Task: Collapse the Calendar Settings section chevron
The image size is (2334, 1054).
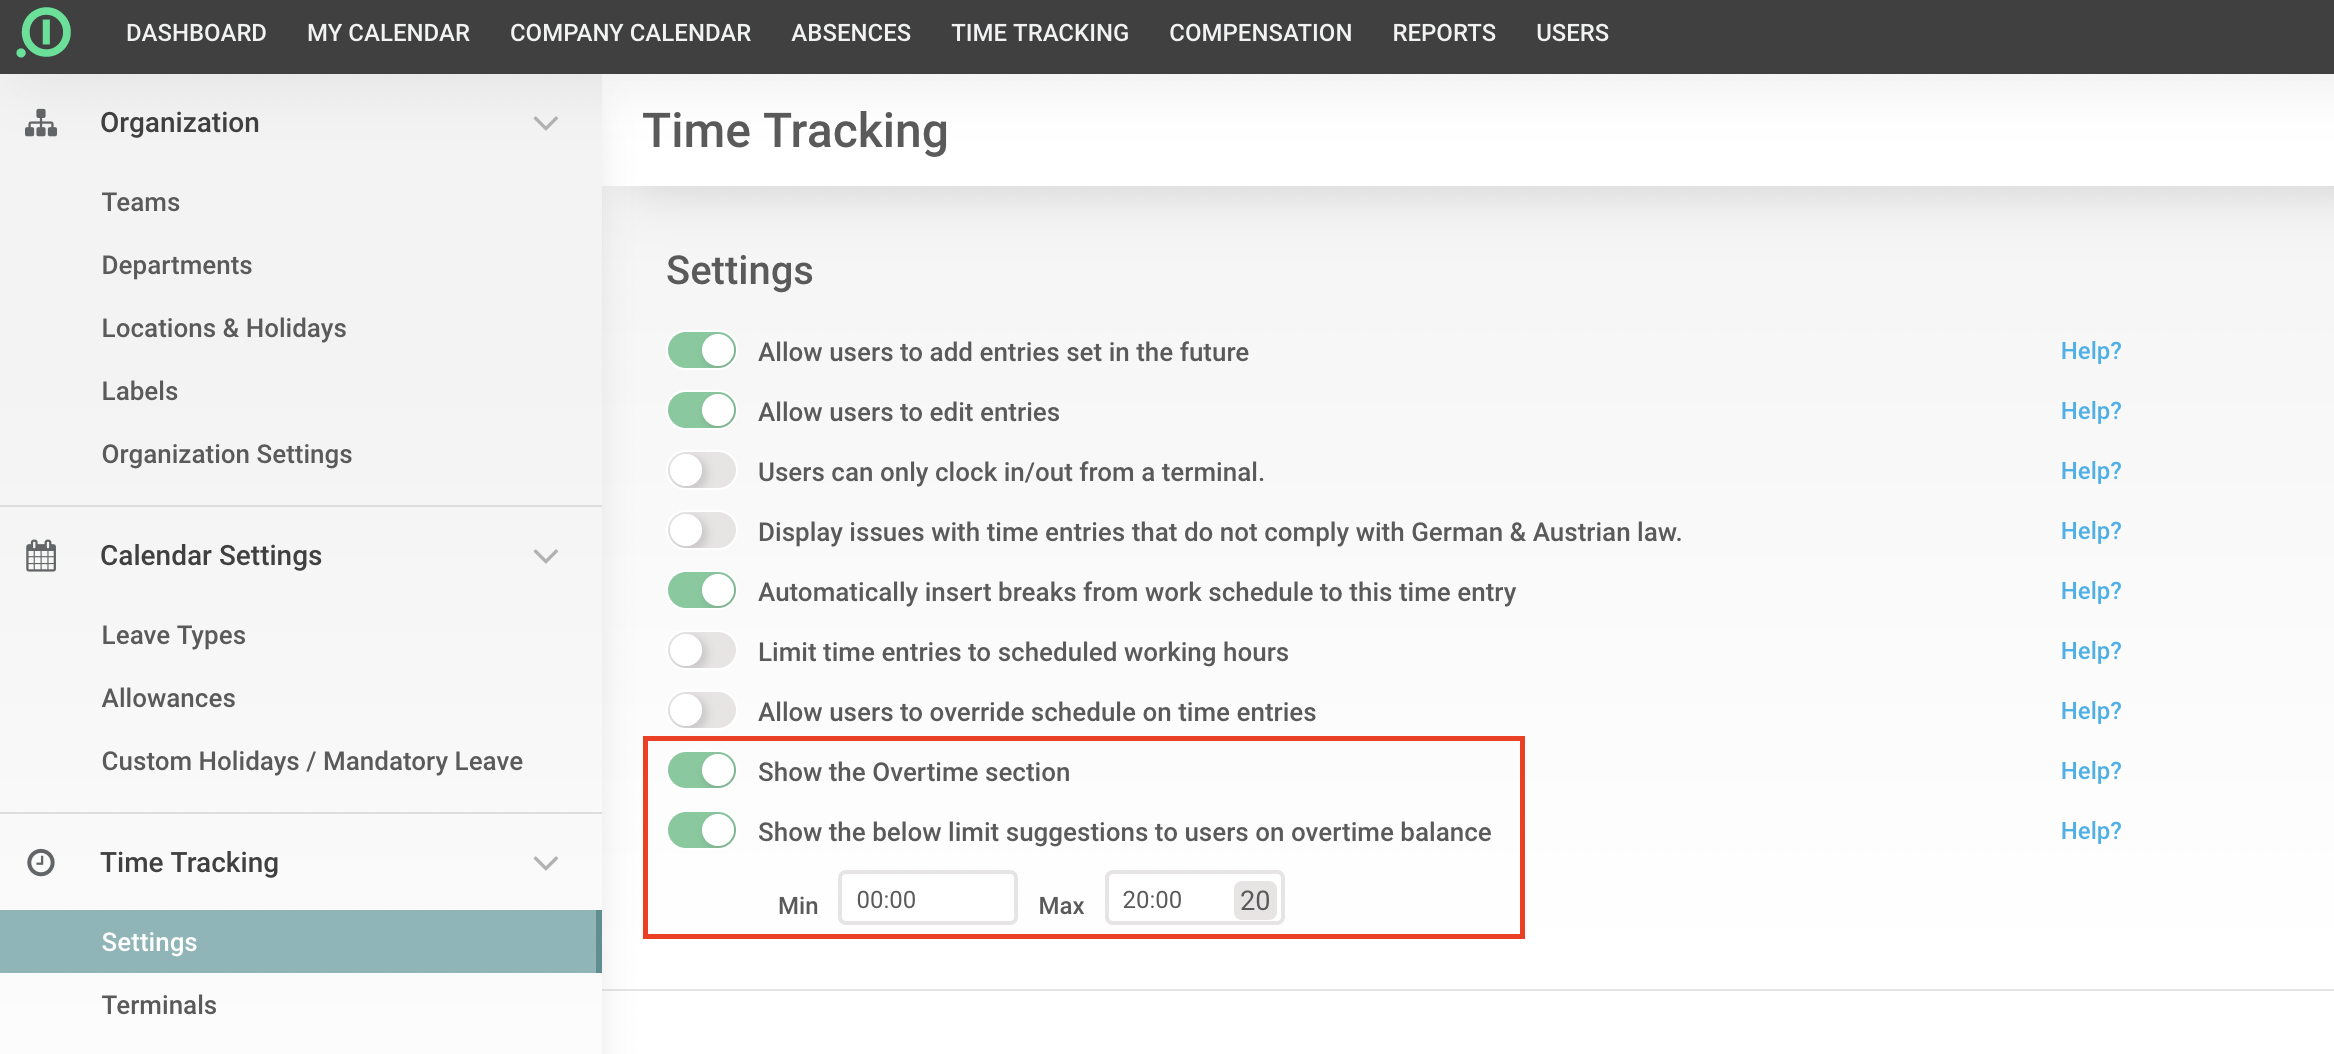Action: [x=545, y=556]
